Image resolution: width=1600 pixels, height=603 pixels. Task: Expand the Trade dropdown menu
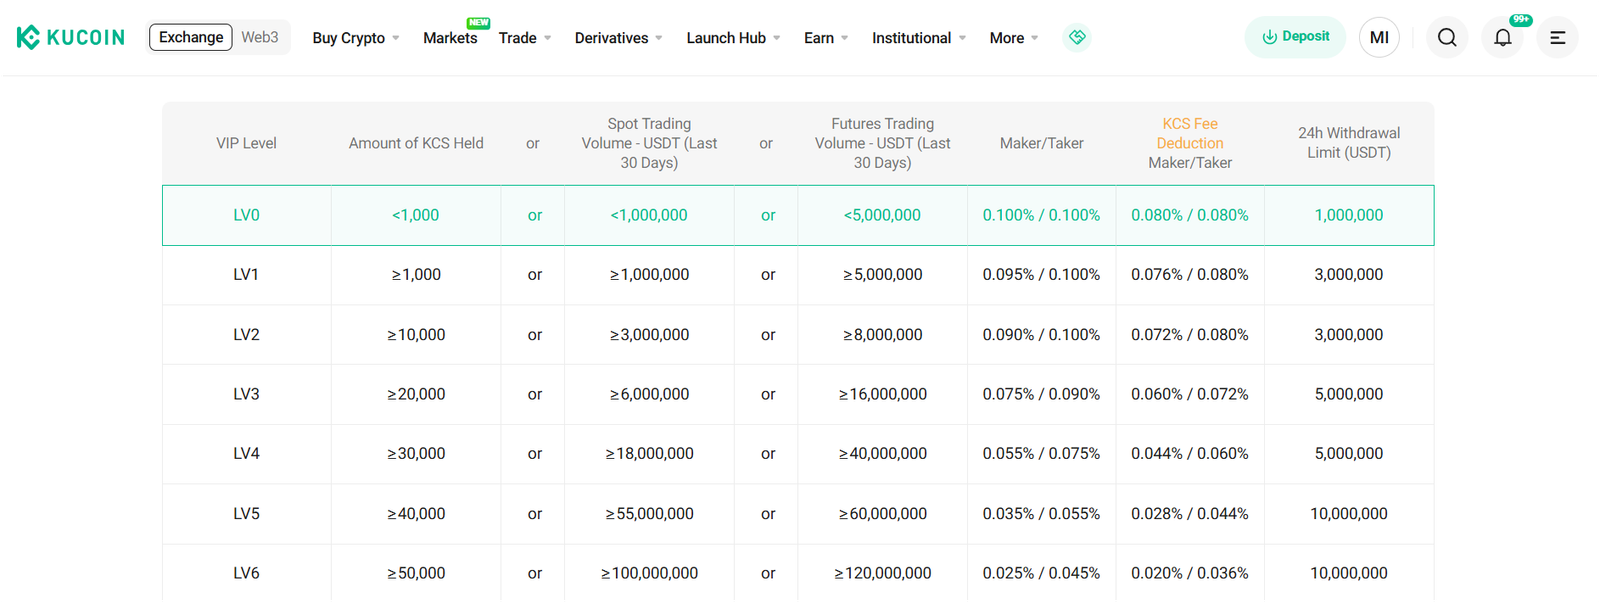click(525, 38)
